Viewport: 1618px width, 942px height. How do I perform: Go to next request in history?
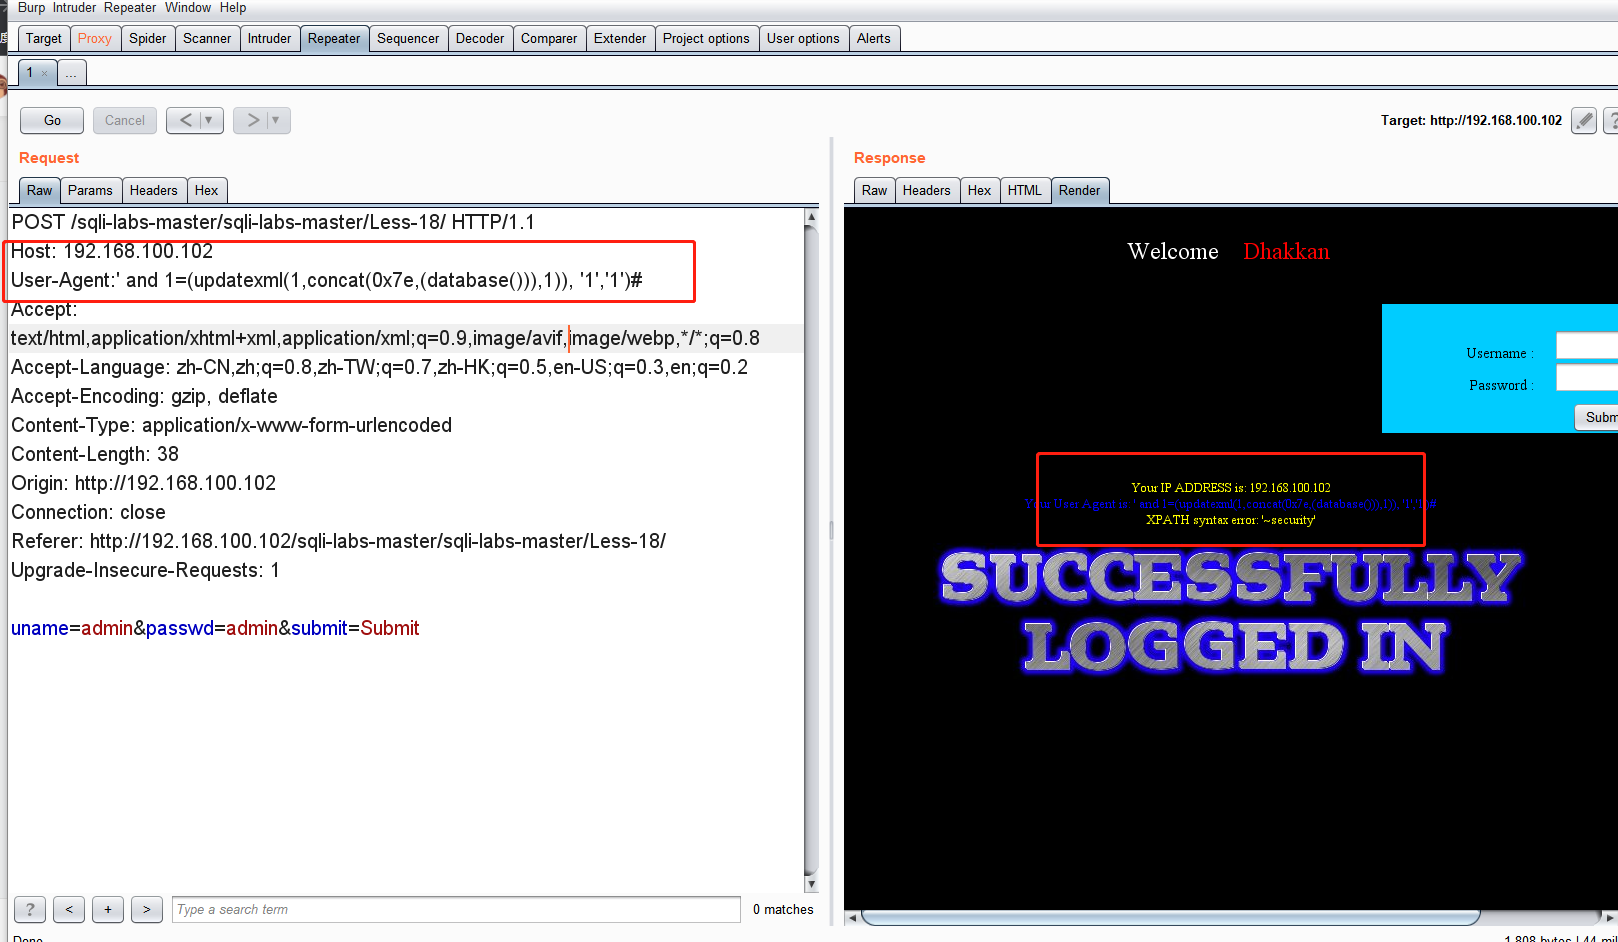click(x=253, y=120)
